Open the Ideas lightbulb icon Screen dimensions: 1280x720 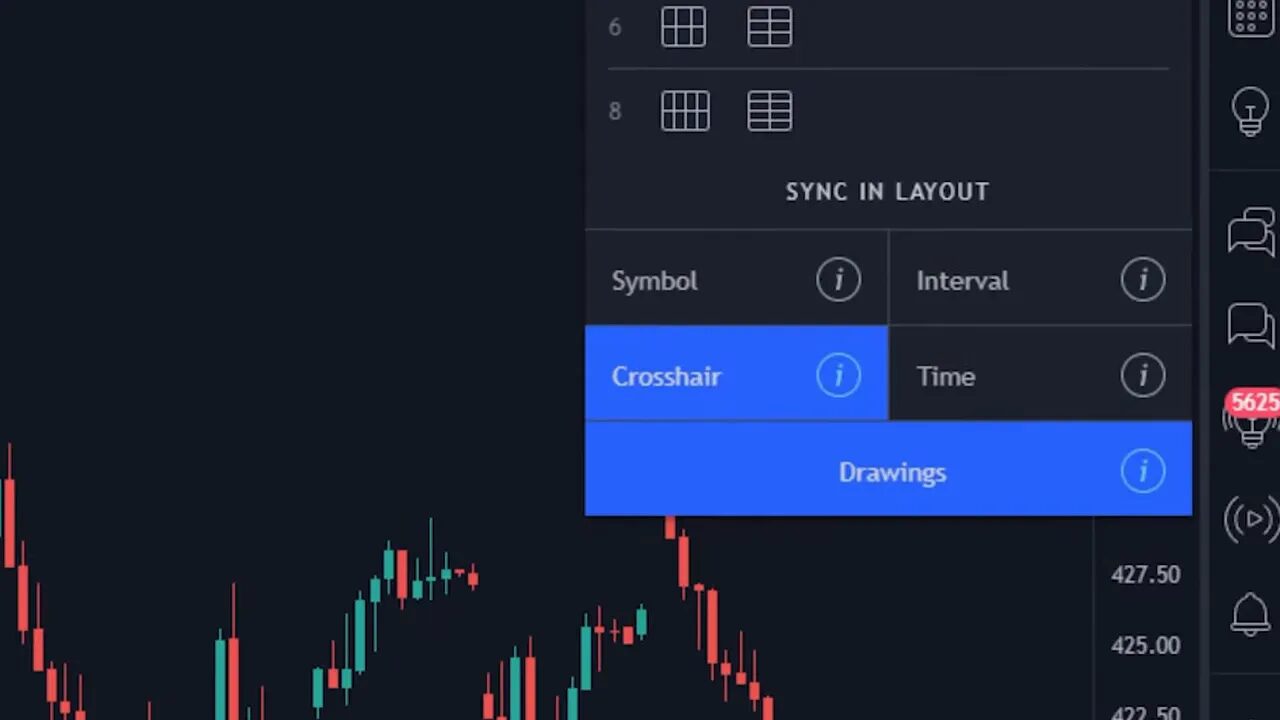(x=1250, y=110)
